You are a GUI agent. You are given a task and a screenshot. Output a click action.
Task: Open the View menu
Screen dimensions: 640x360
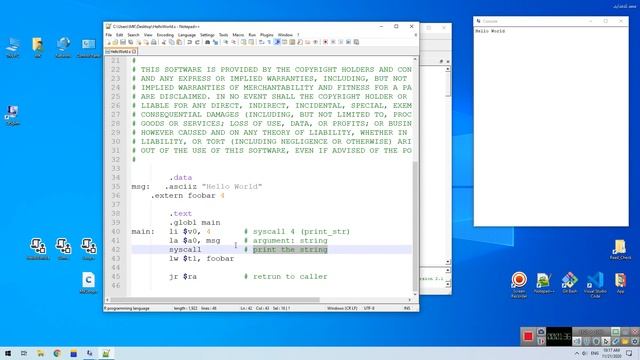coord(148,35)
